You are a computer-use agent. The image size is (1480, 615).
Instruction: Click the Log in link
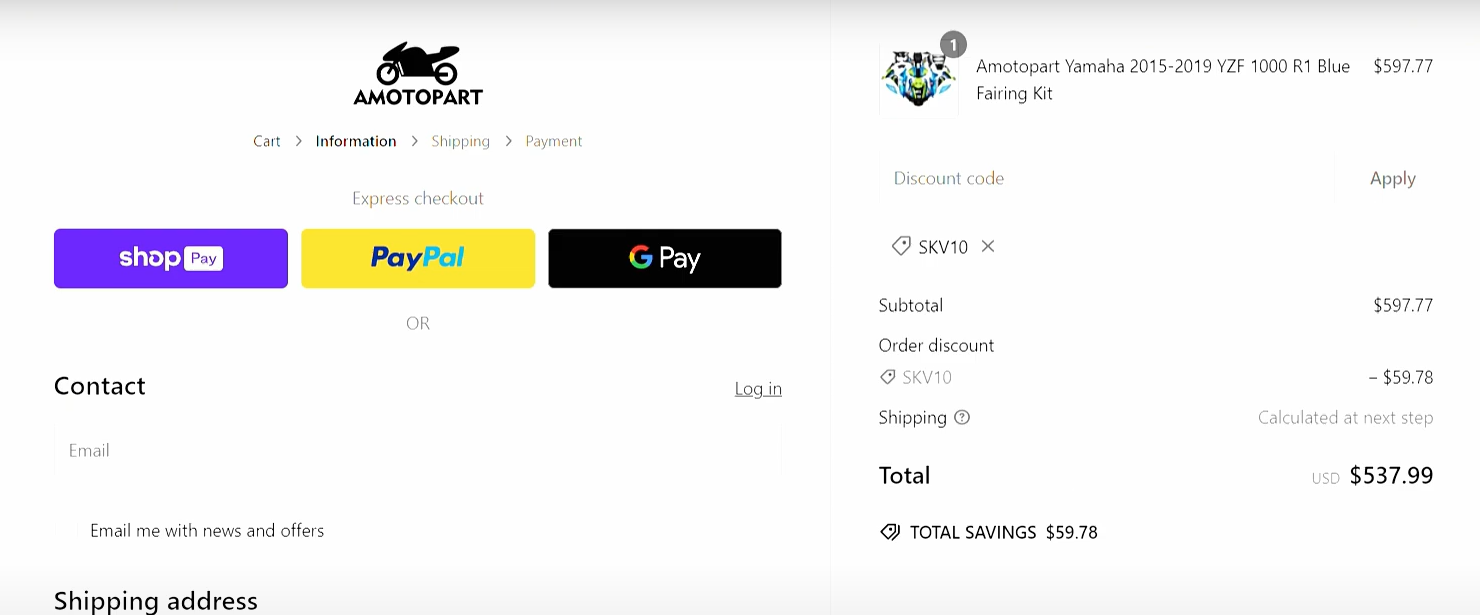(x=758, y=388)
